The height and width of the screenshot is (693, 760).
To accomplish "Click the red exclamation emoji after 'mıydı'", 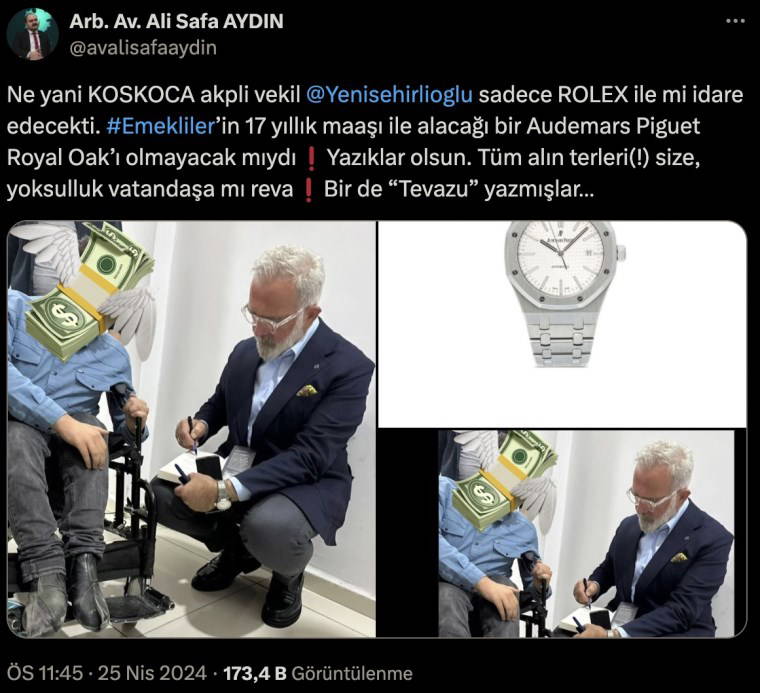I will (x=311, y=158).
